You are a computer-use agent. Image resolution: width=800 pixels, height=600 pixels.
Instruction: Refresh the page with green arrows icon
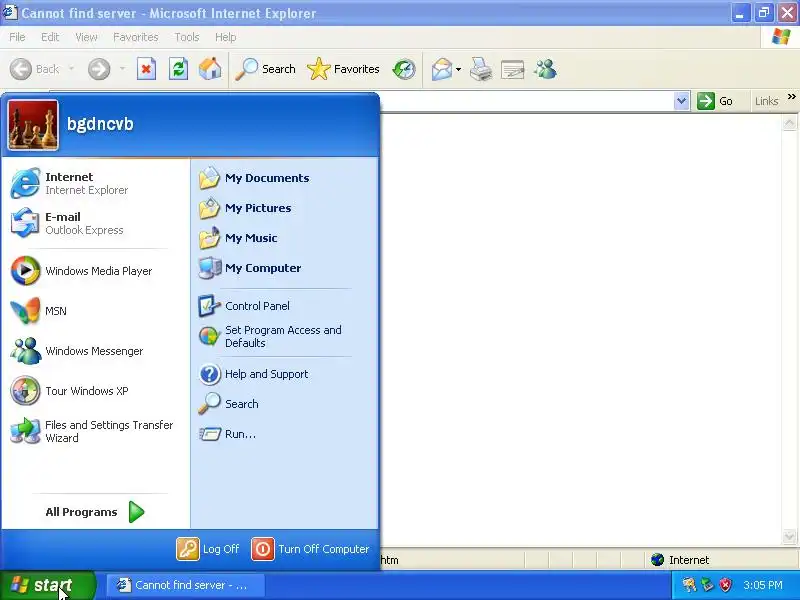(x=178, y=69)
